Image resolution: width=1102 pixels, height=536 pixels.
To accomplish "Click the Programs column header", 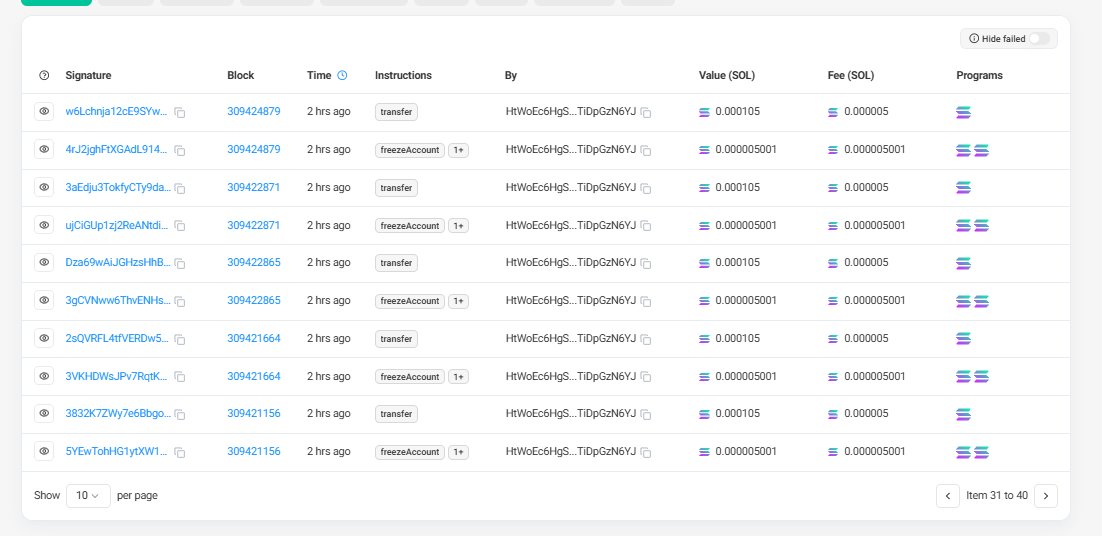I will pyautogui.click(x=979, y=75).
